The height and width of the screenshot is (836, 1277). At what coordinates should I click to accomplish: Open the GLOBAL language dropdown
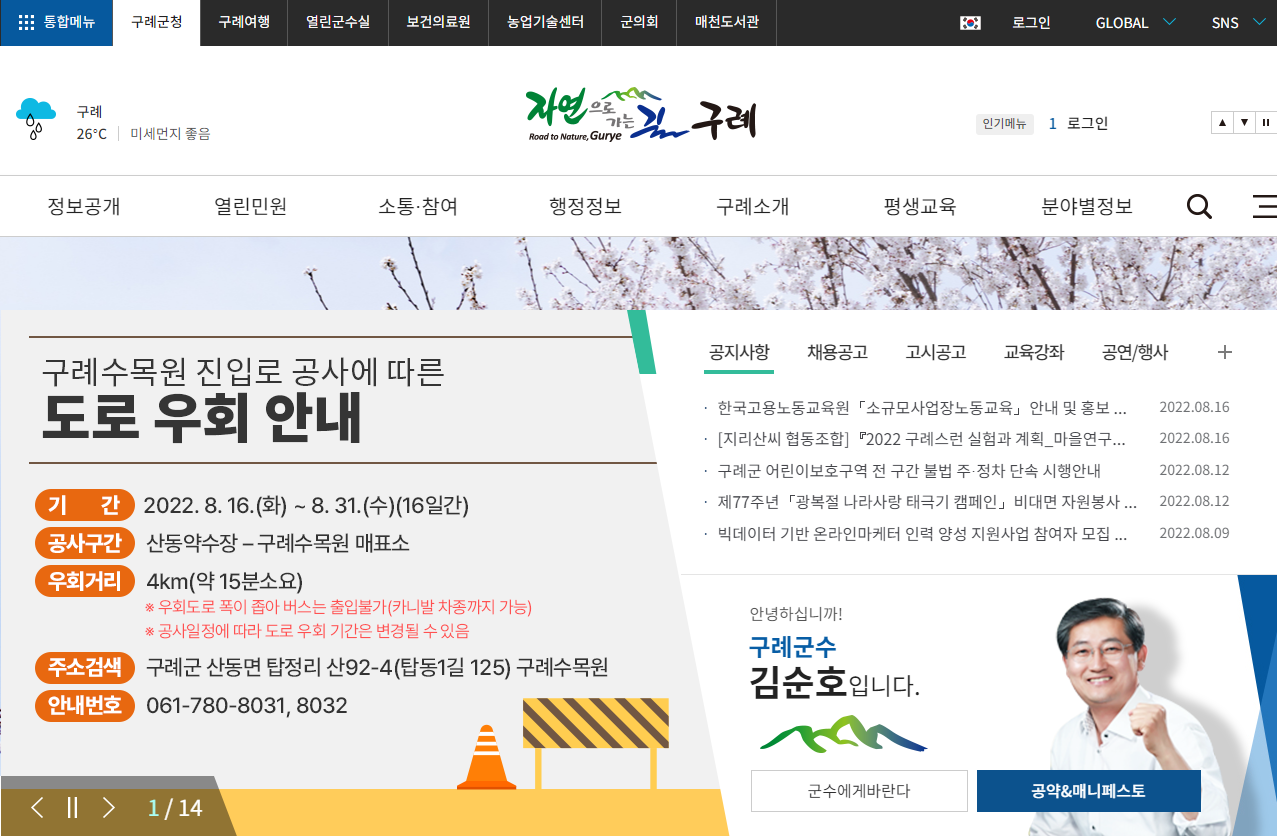pyautogui.click(x=1133, y=22)
